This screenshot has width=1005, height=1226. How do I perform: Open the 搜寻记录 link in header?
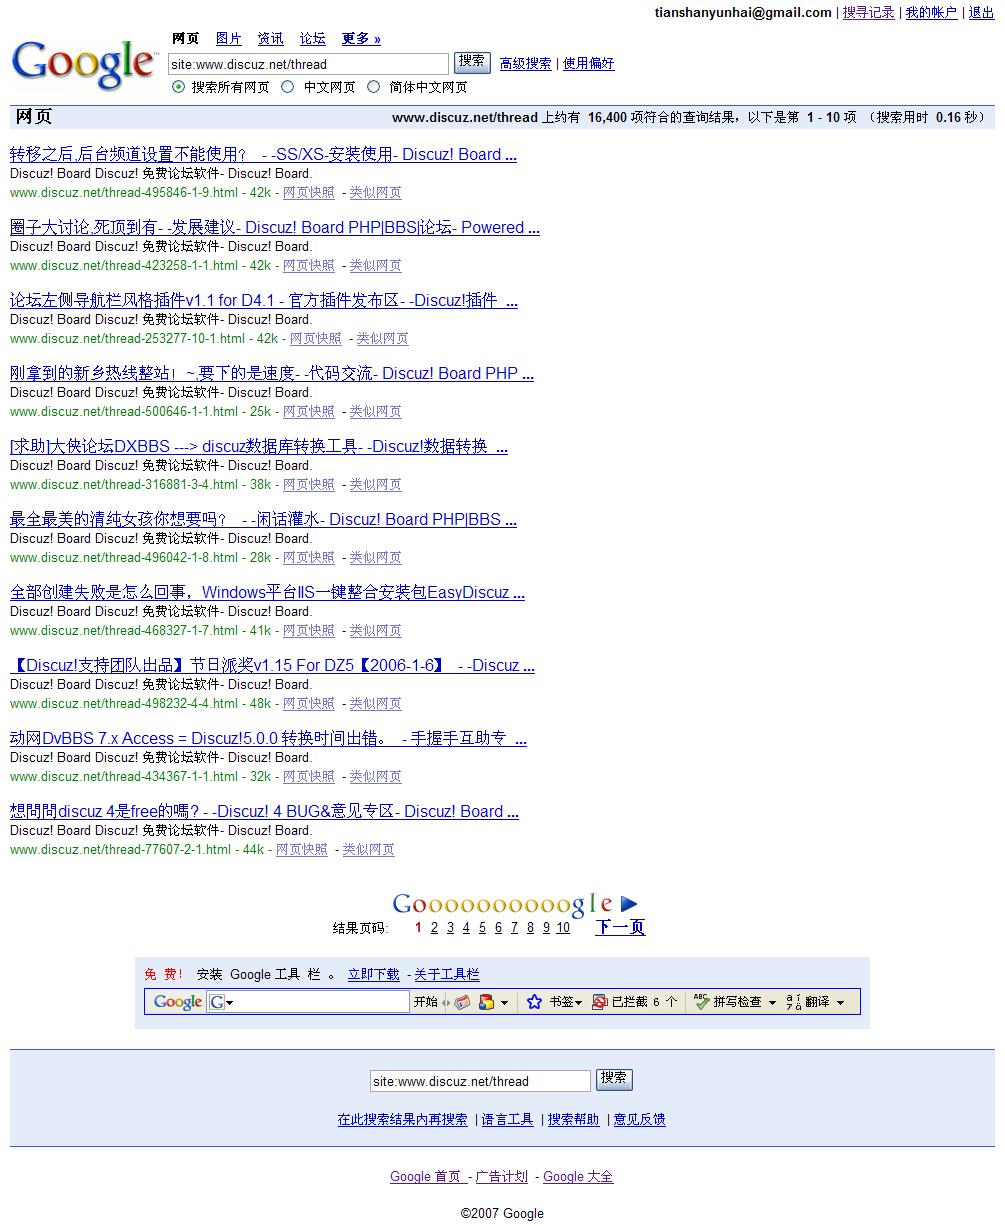tap(869, 12)
